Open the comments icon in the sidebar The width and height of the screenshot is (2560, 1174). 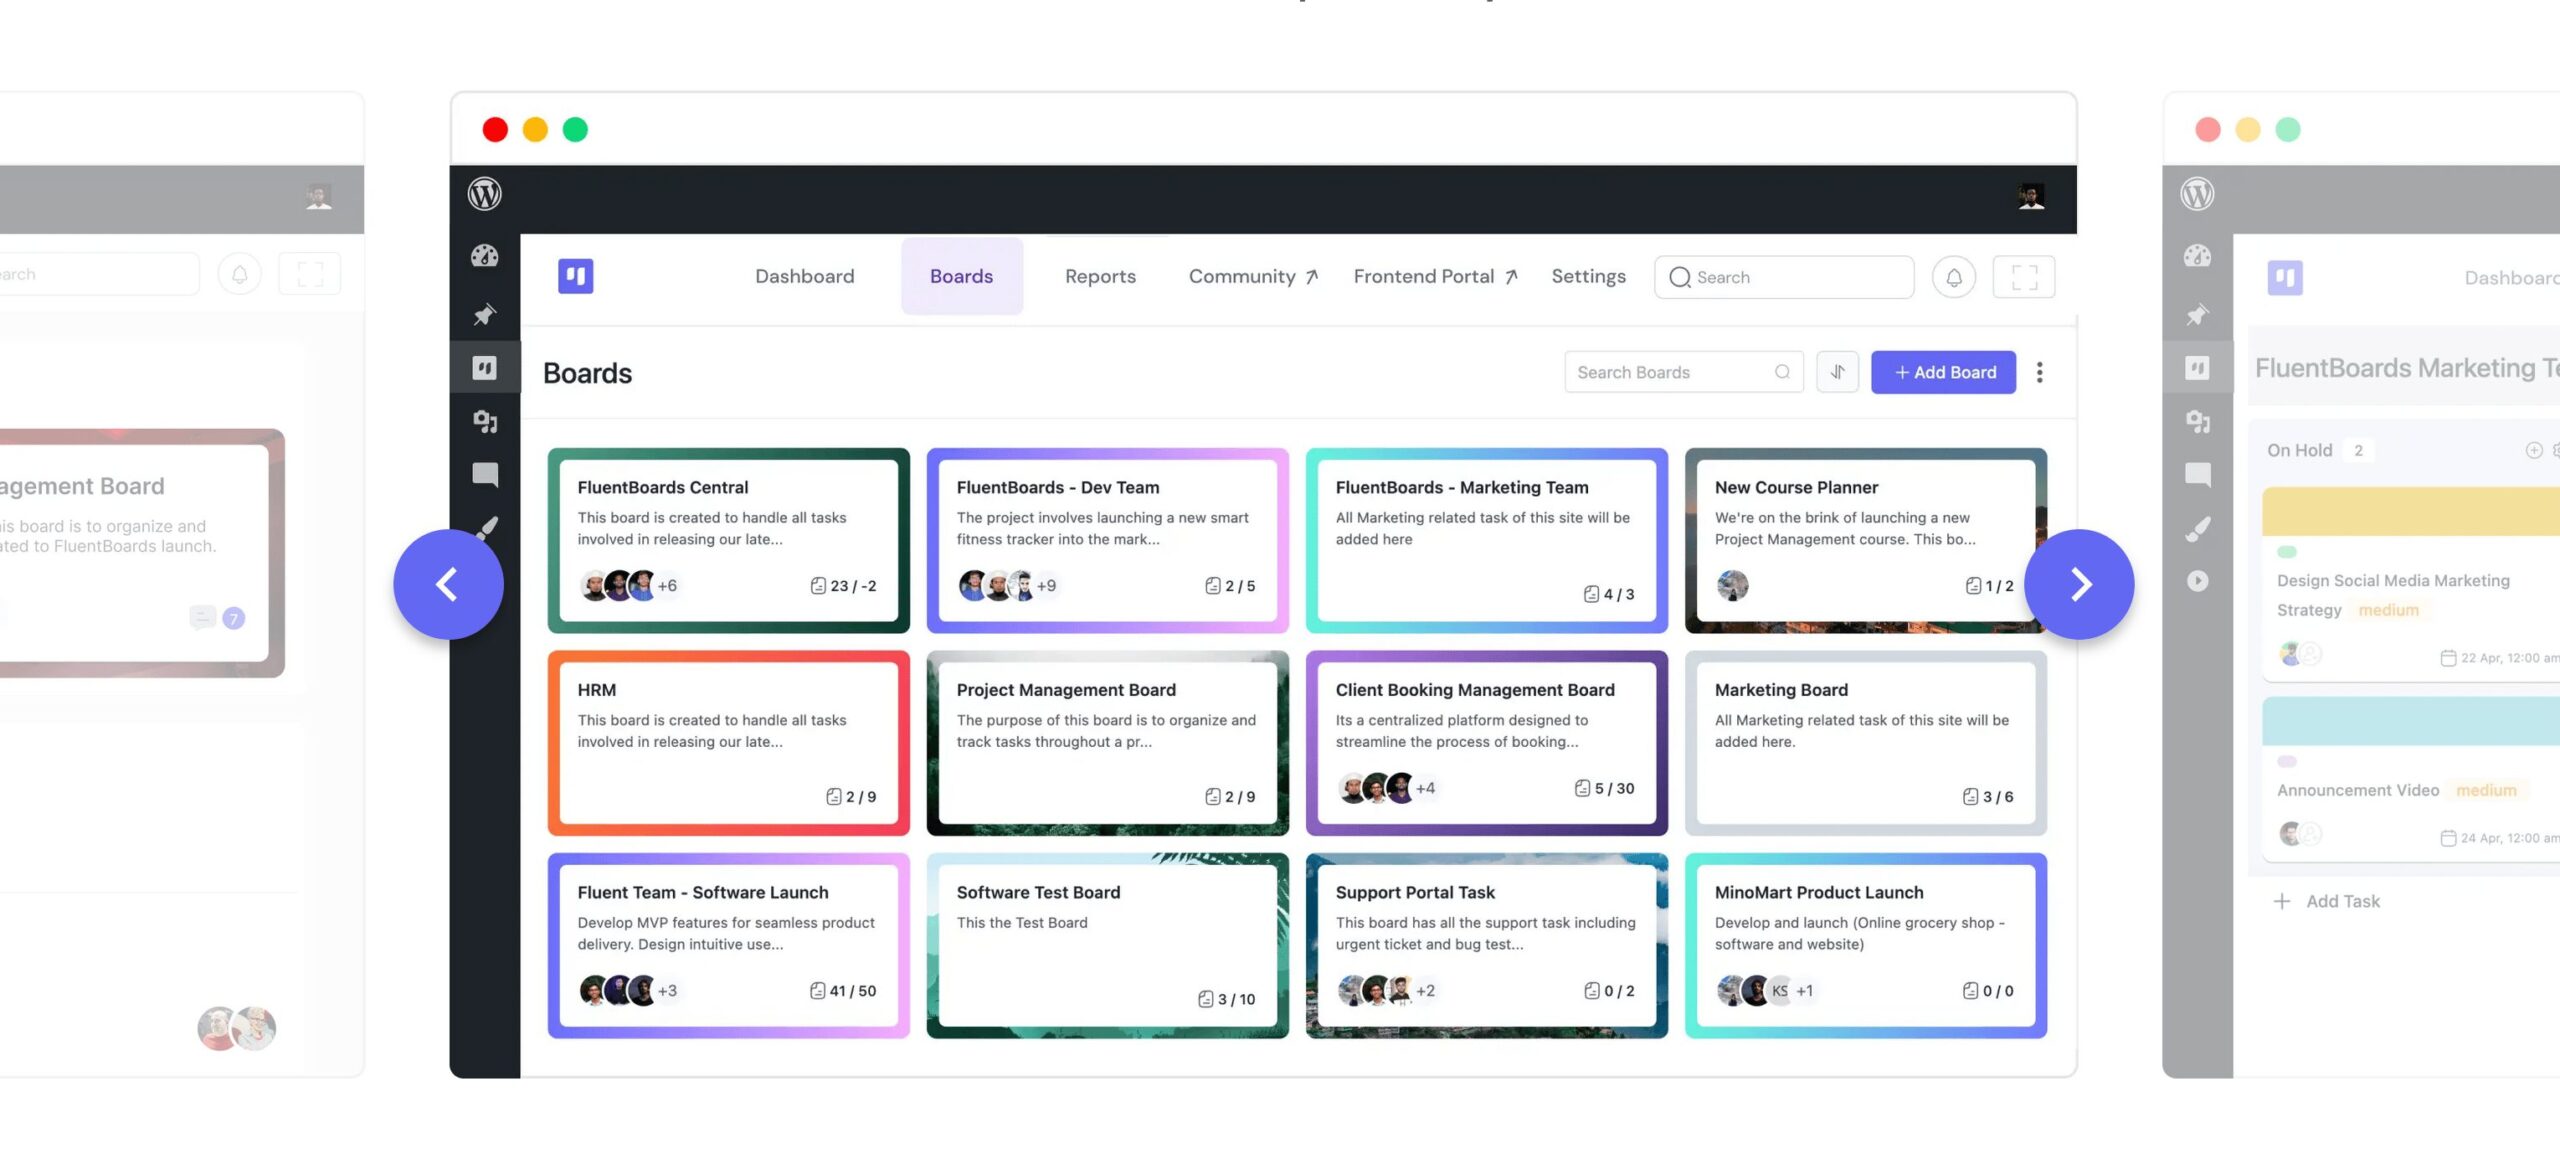486,476
